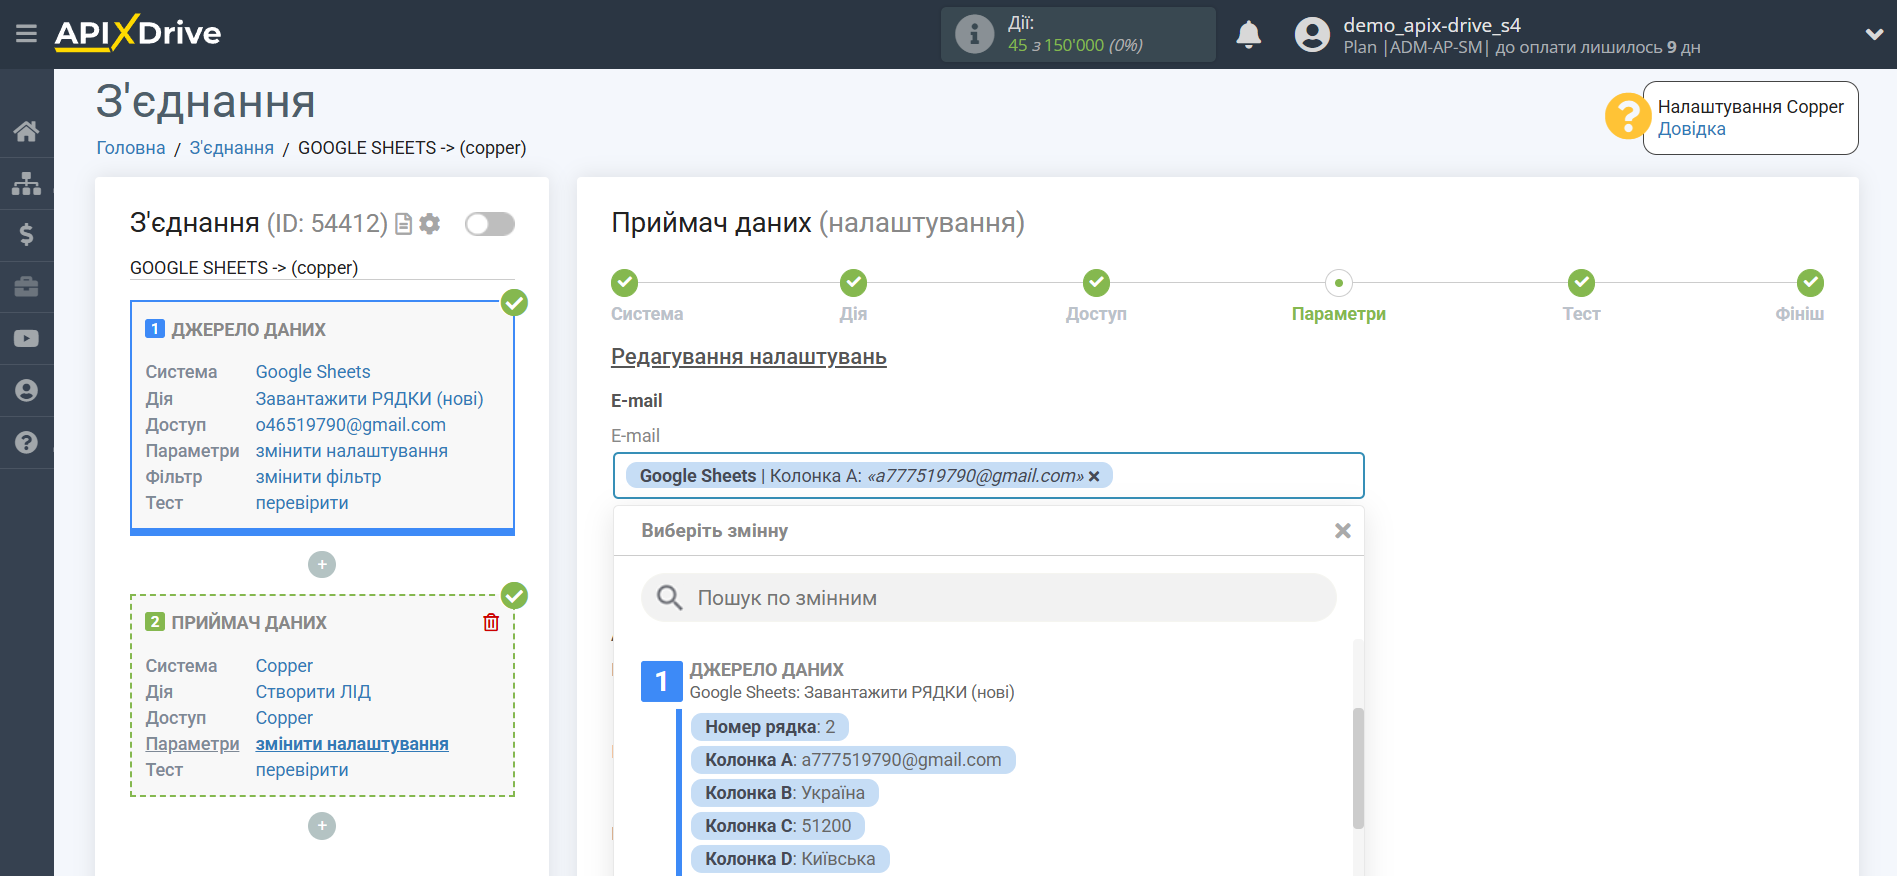Click the user avatar icon
This screenshot has height=876, width=1897.
point(1312,34)
